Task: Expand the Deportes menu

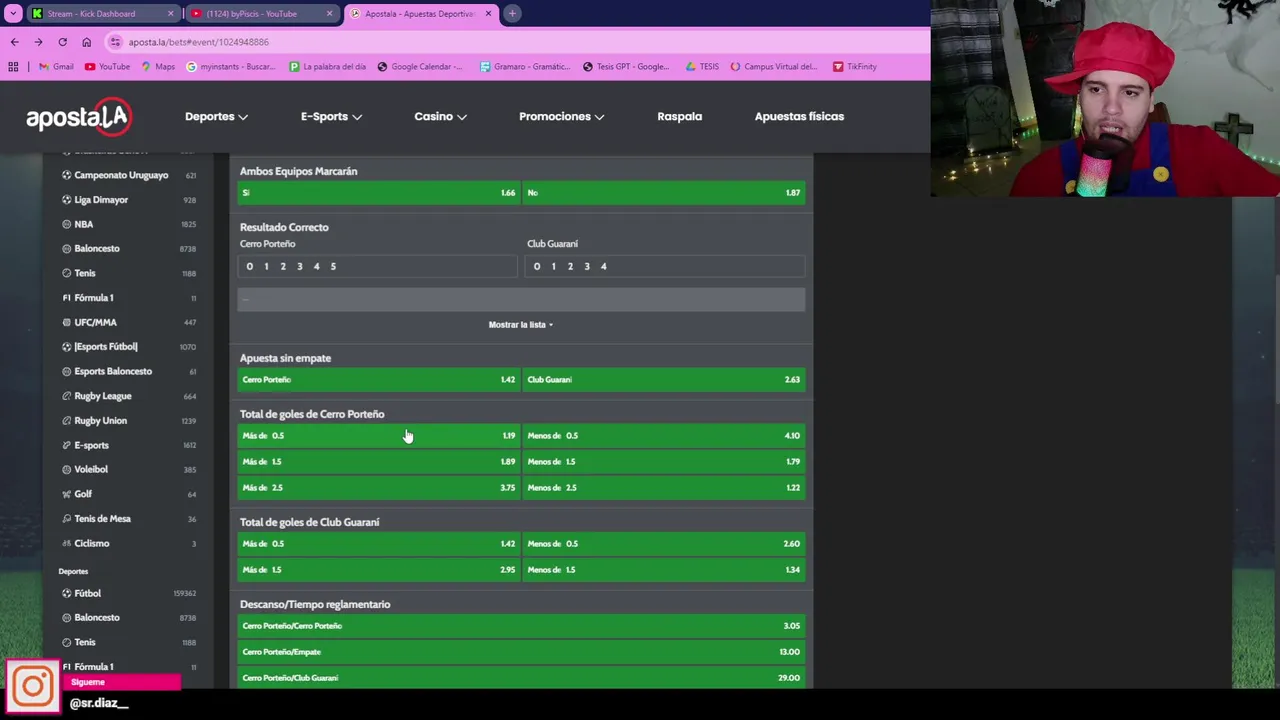Action: tap(216, 116)
